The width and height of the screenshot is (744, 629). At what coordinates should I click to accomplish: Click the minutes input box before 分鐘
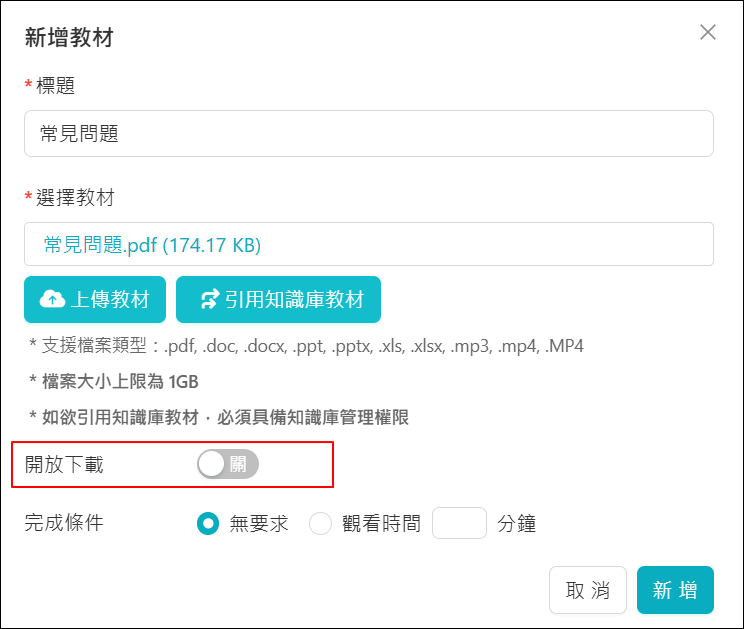coord(459,523)
